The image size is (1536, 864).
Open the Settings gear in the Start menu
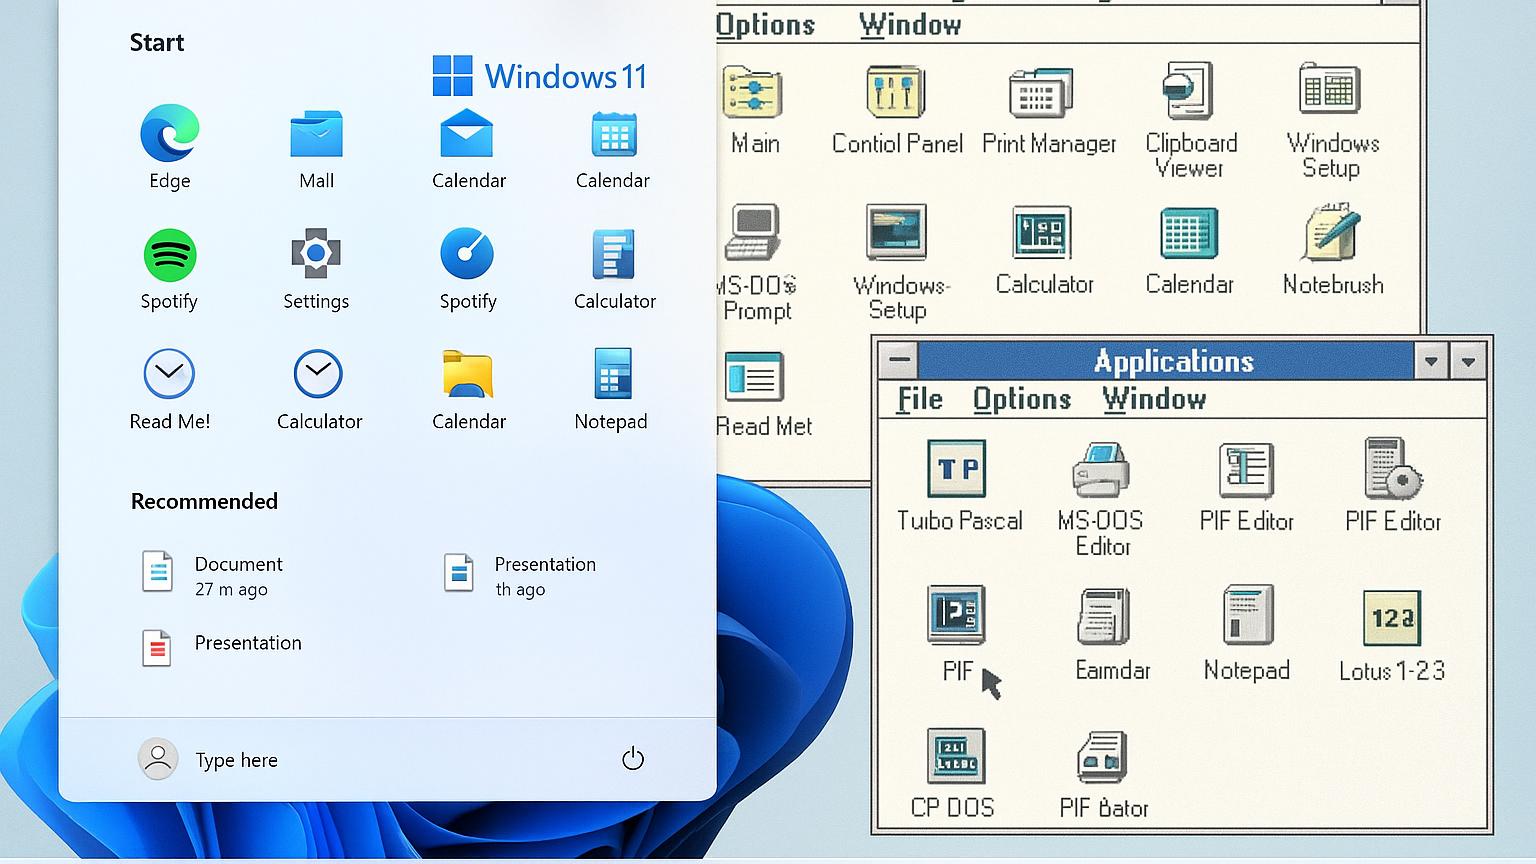[316, 254]
